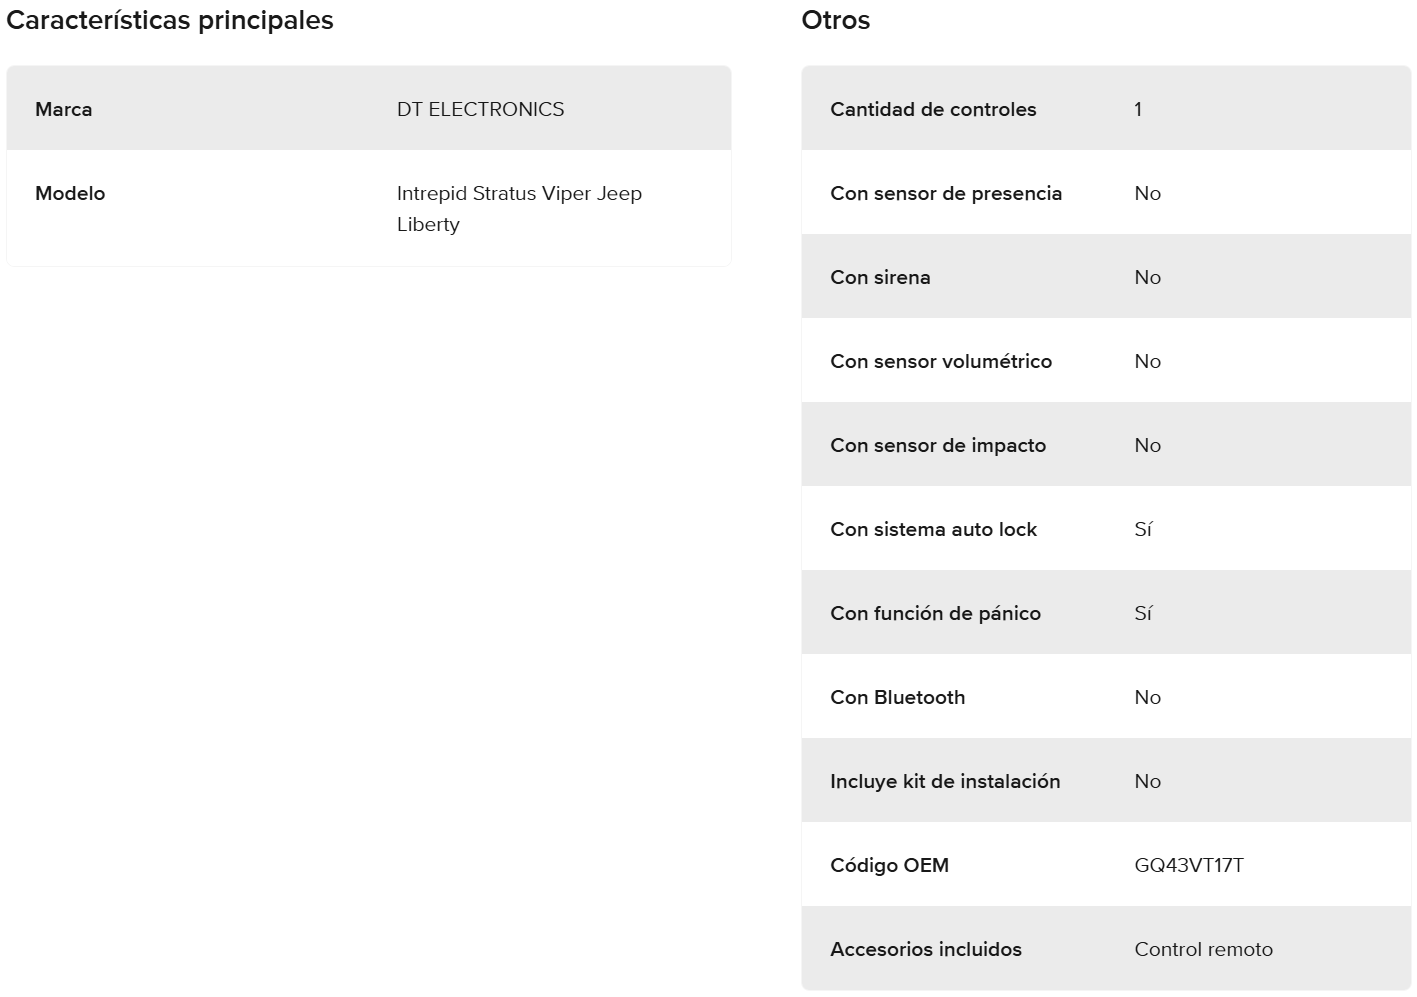Click the "Con Bluetooth" row label
1417x997 pixels.
[897, 697]
